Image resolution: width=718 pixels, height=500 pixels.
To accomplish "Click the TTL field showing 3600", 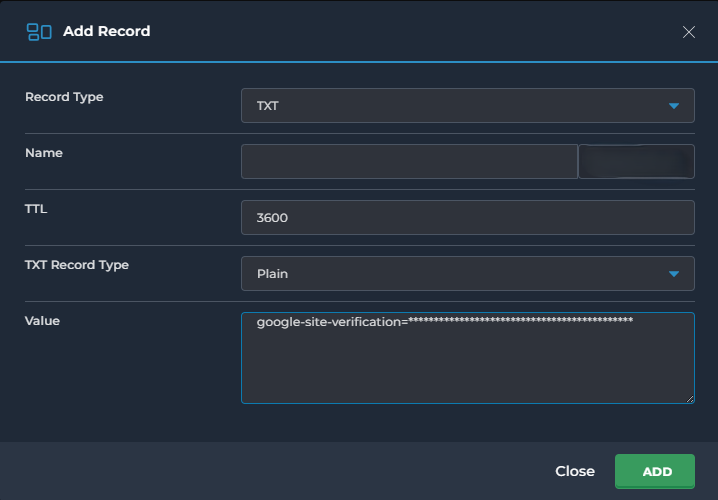I will pos(468,217).
